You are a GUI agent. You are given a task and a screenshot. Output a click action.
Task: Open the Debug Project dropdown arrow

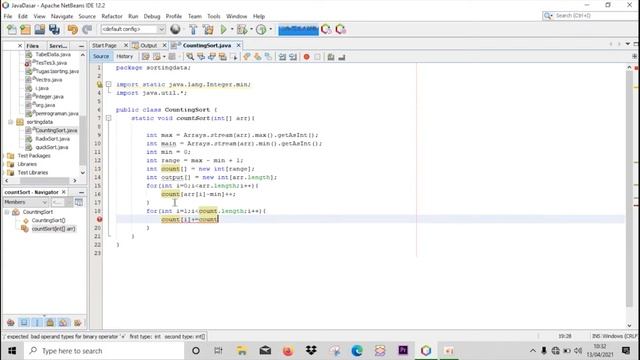click(x=251, y=29)
